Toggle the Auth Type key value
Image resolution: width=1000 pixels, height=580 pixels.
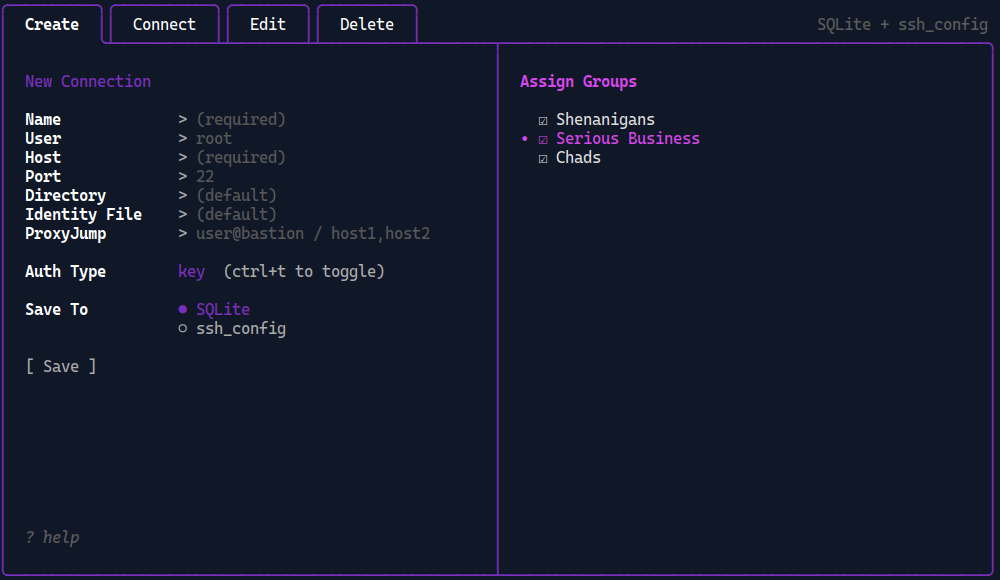(x=191, y=271)
